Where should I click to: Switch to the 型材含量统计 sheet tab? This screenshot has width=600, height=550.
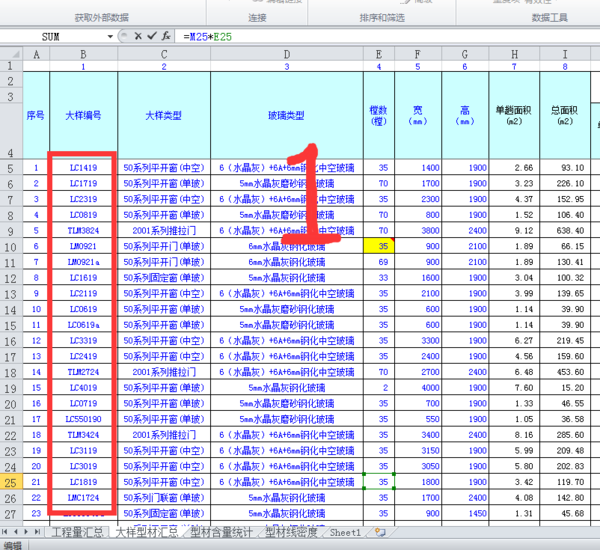222,532
